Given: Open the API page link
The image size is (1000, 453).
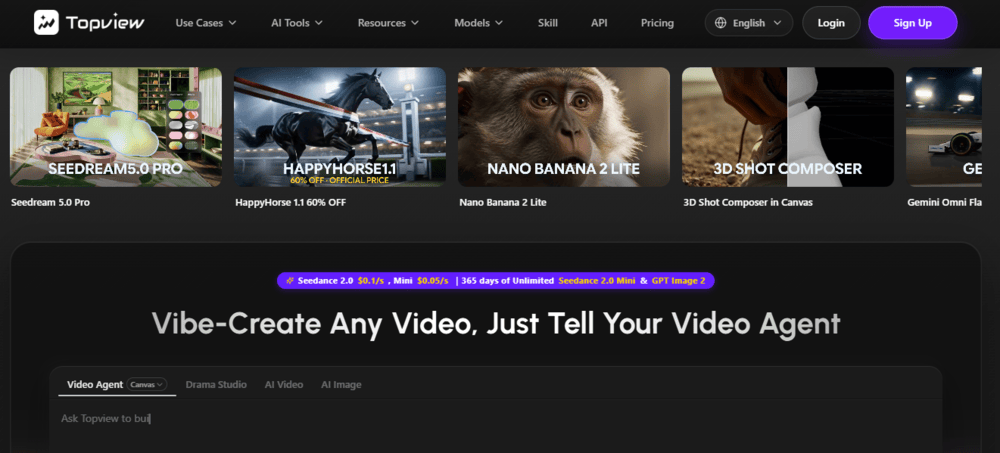Looking at the screenshot, I should click(x=599, y=23).
